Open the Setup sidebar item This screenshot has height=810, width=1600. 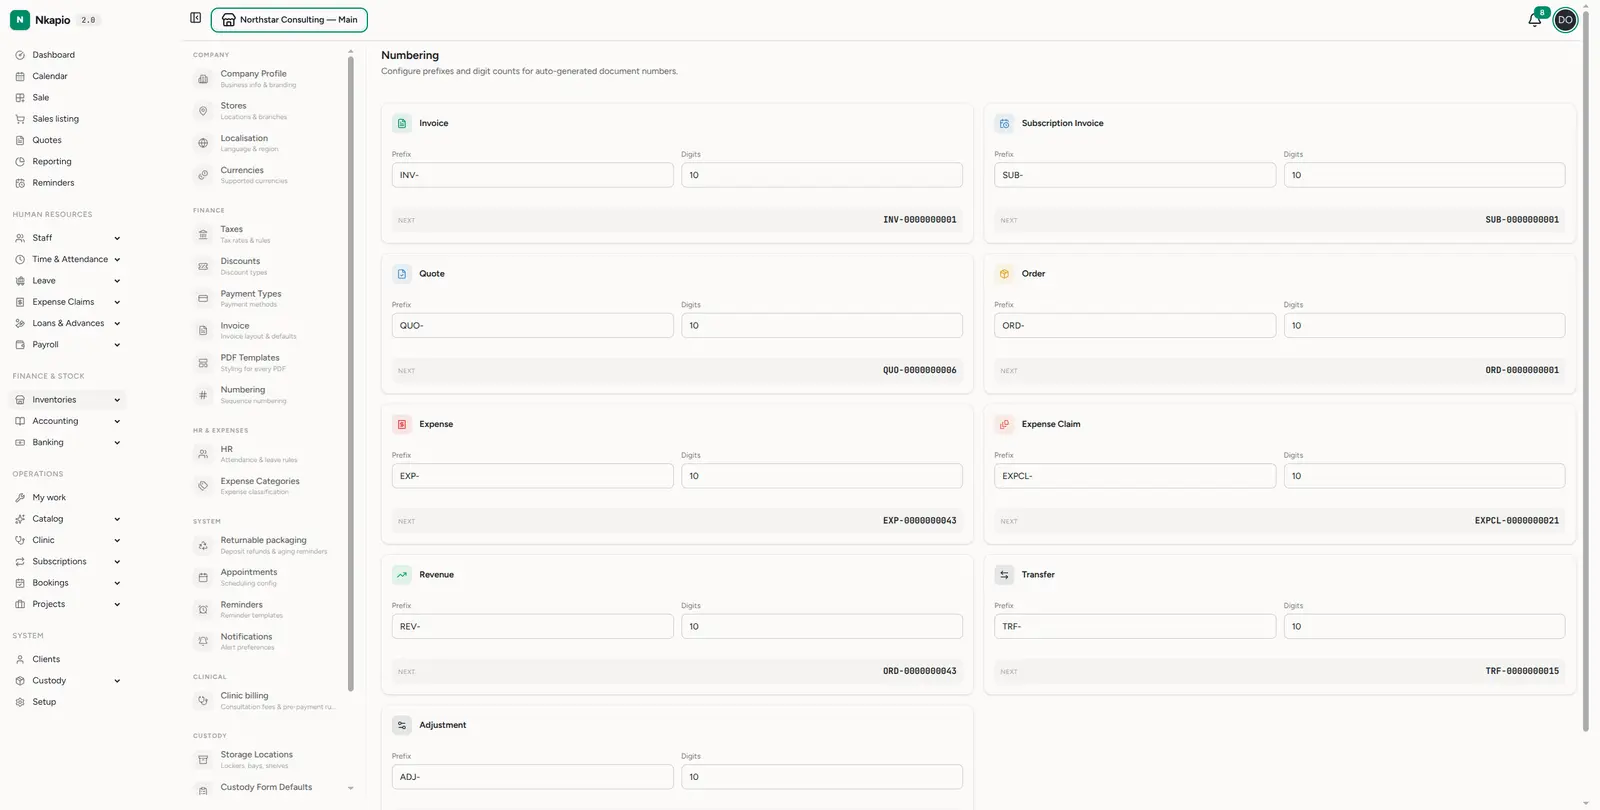(67, 702)
